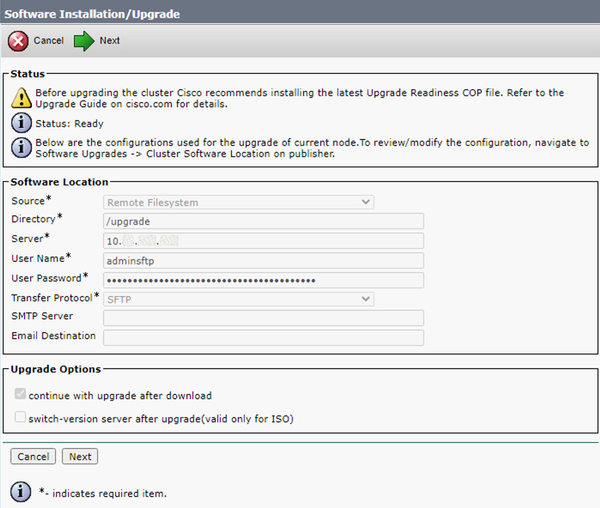
Task: Click 'switch-version server after upgrade' label text
Action: point(161,419)
